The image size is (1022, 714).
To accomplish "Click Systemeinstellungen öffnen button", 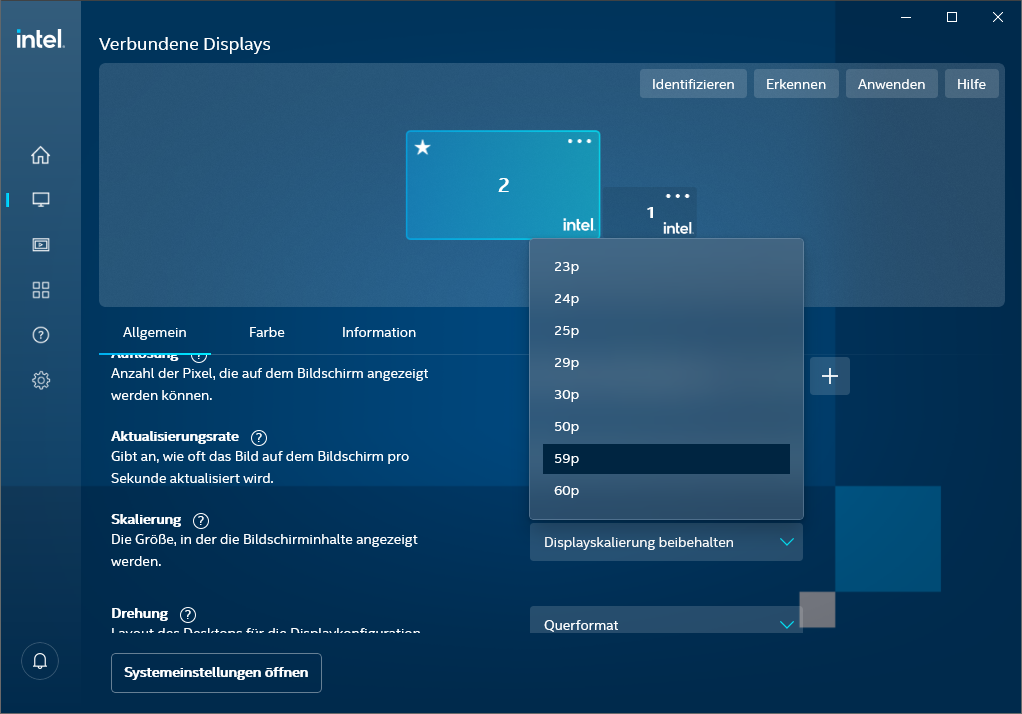I will click(216, 673).
